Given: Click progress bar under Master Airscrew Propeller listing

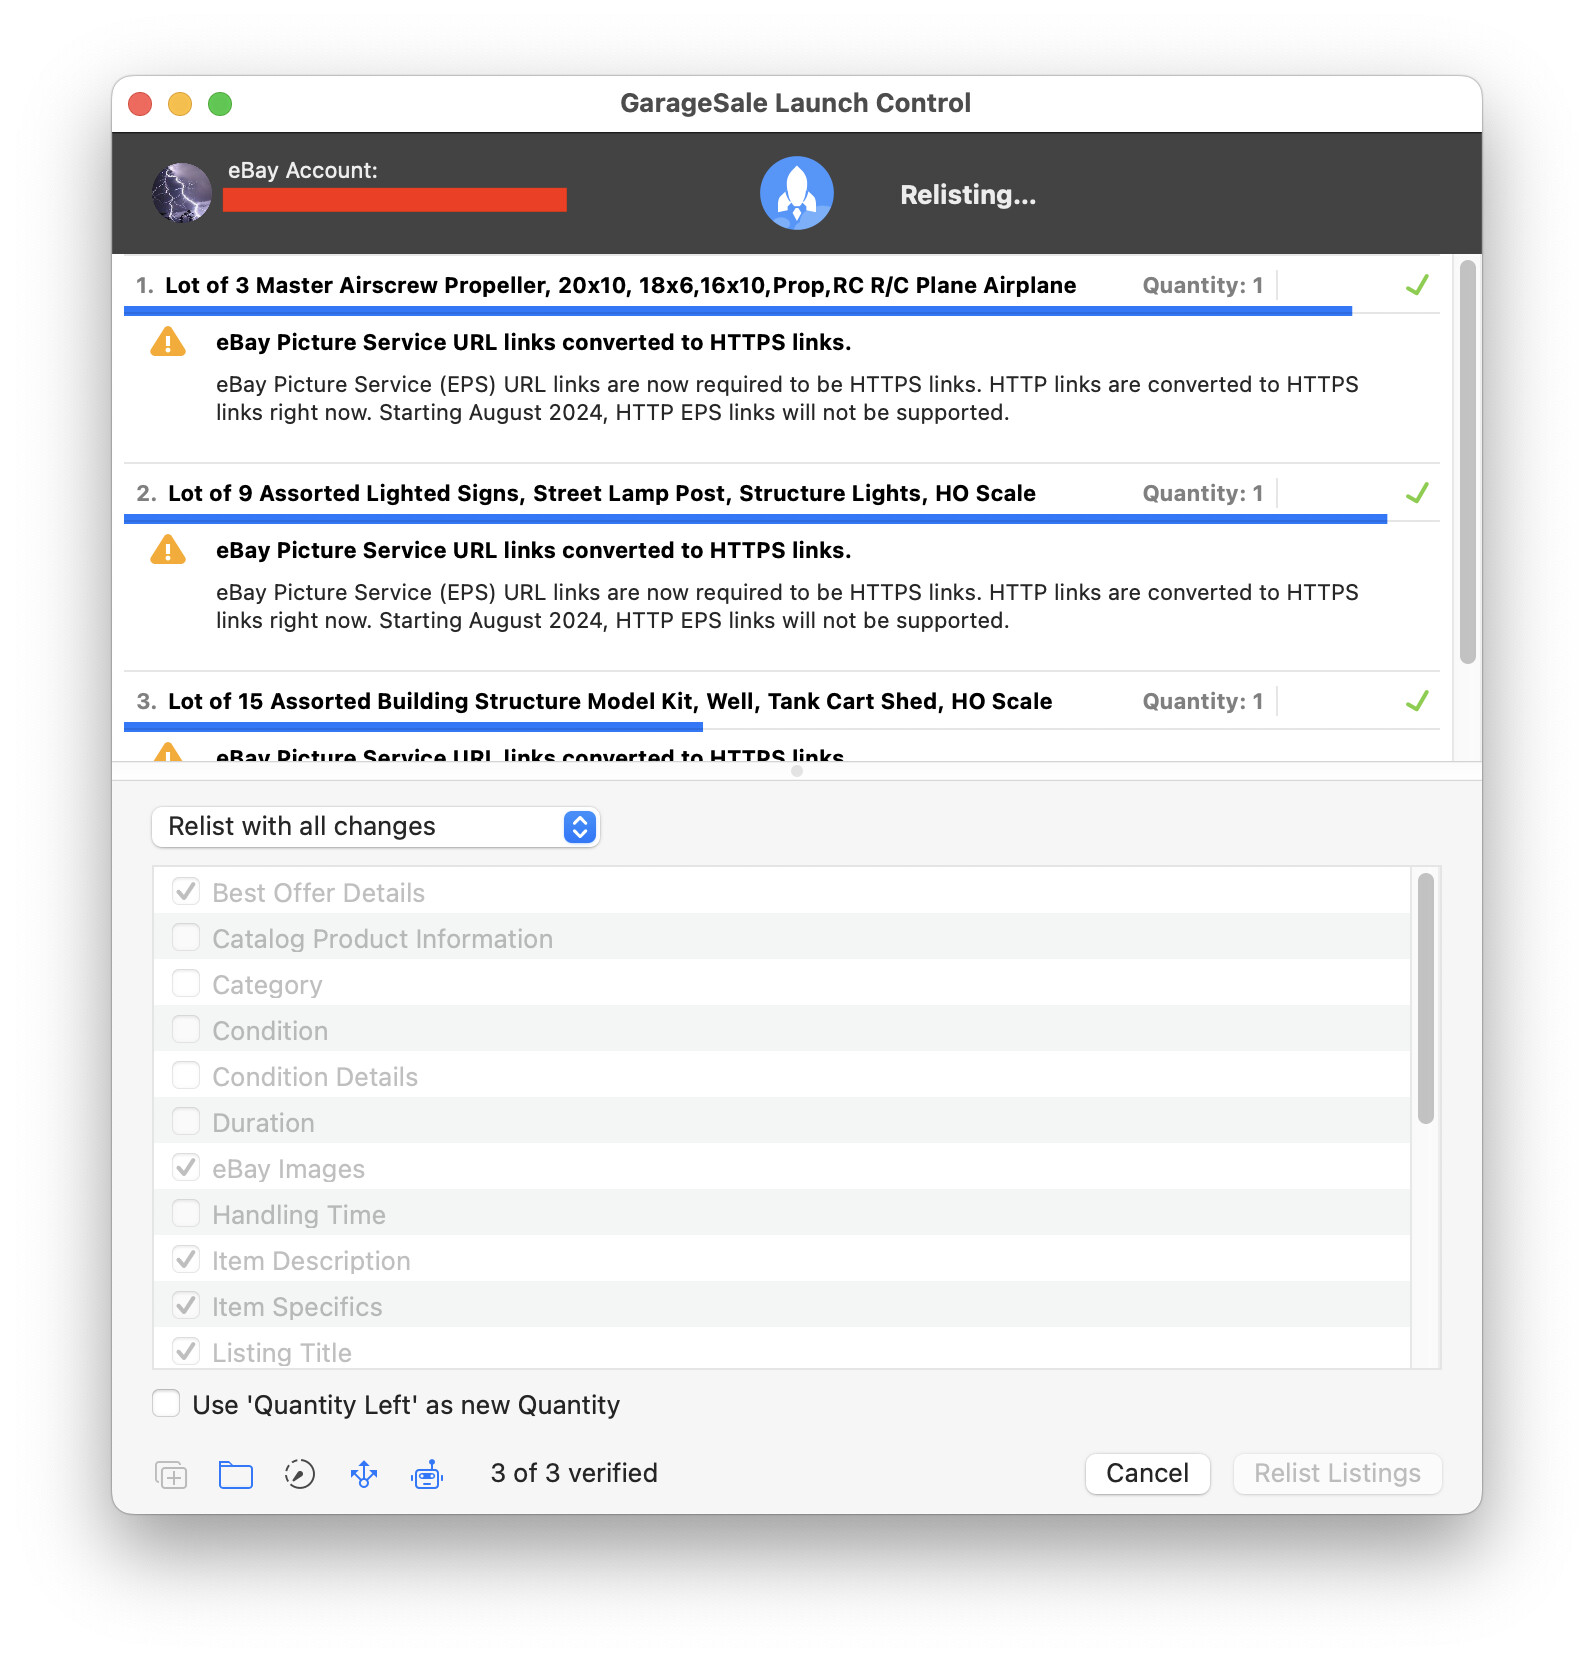Looking at the screenshot, I should (738, 312).
